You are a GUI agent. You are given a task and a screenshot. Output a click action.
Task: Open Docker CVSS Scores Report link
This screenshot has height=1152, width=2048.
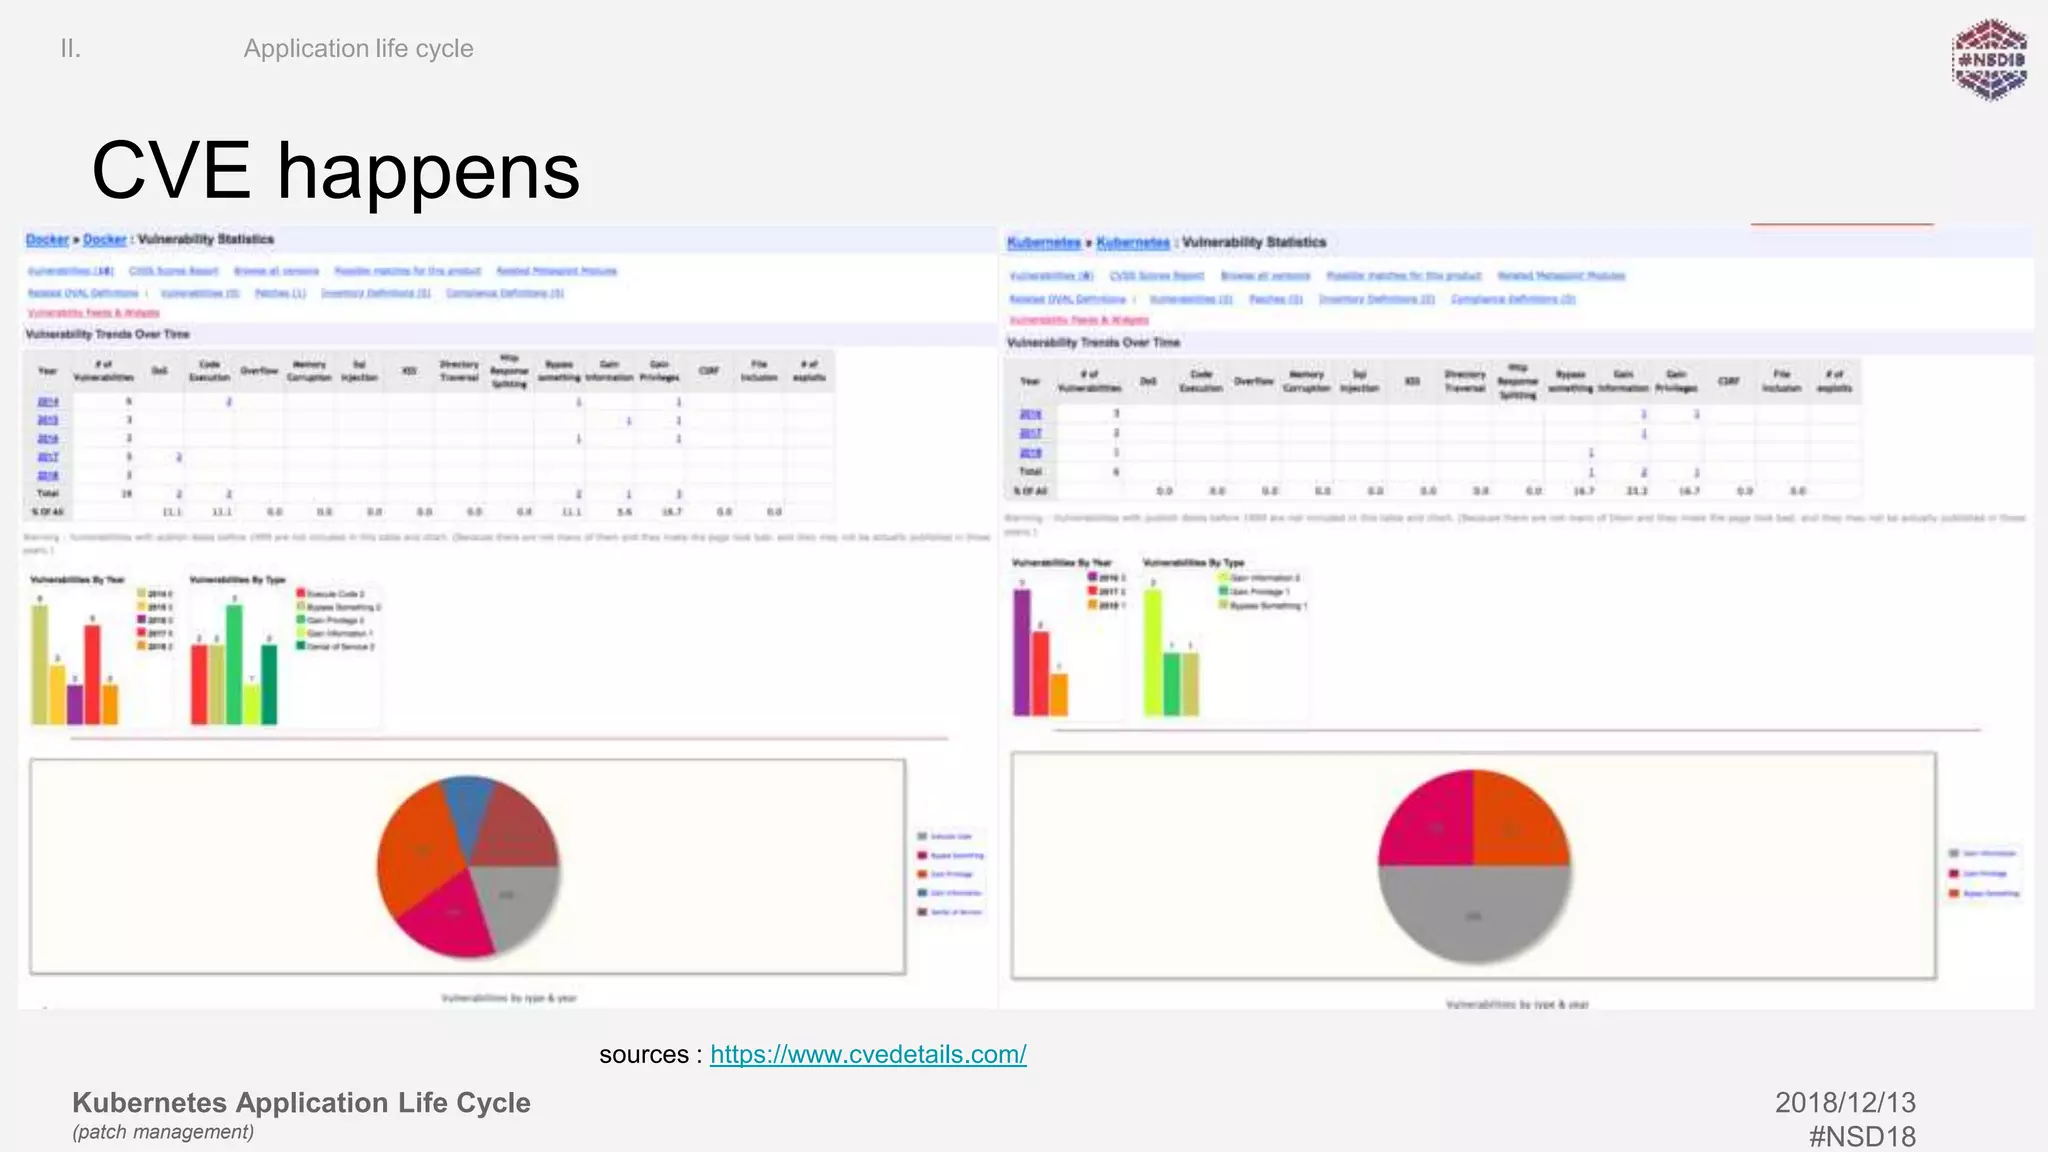174,271
